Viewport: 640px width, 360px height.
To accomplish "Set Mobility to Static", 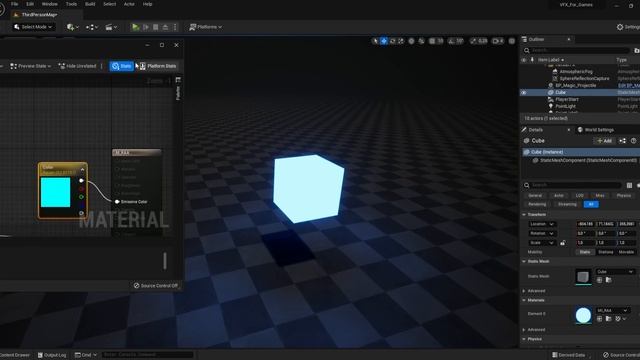I will [x=584, y=252].
